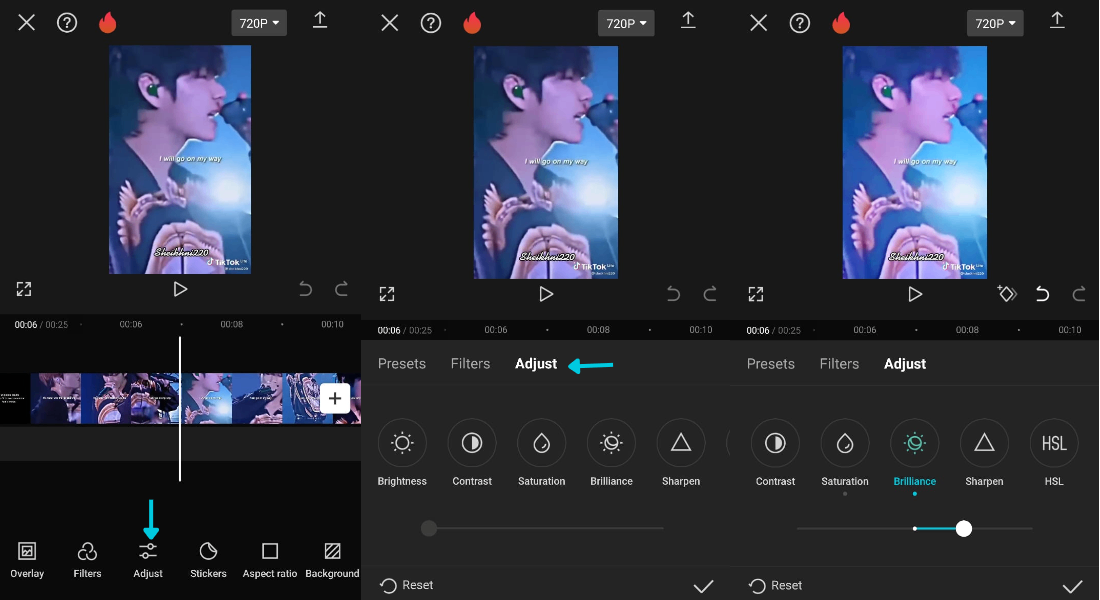
Task: Undo in the middle panel
Action: [x=673, y=294]
